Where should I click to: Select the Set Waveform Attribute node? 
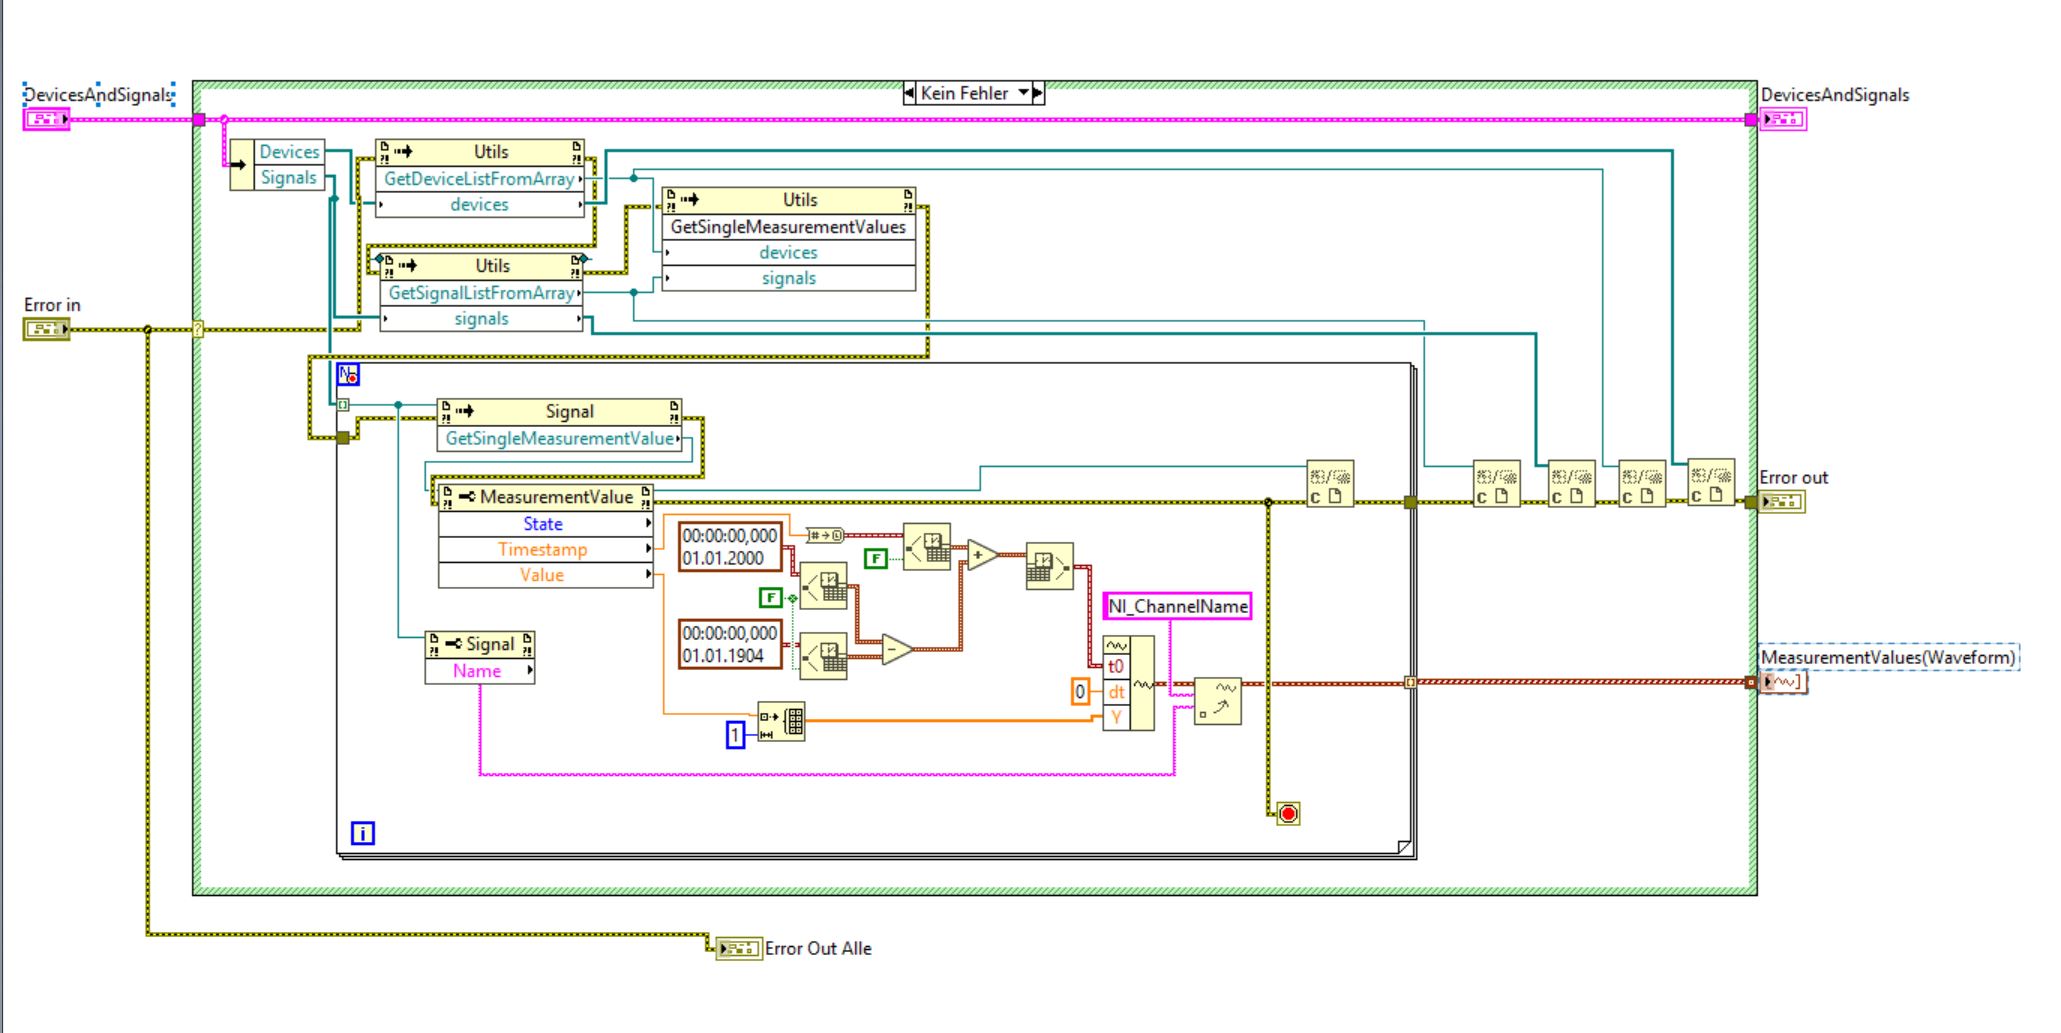pos(1217,701)
